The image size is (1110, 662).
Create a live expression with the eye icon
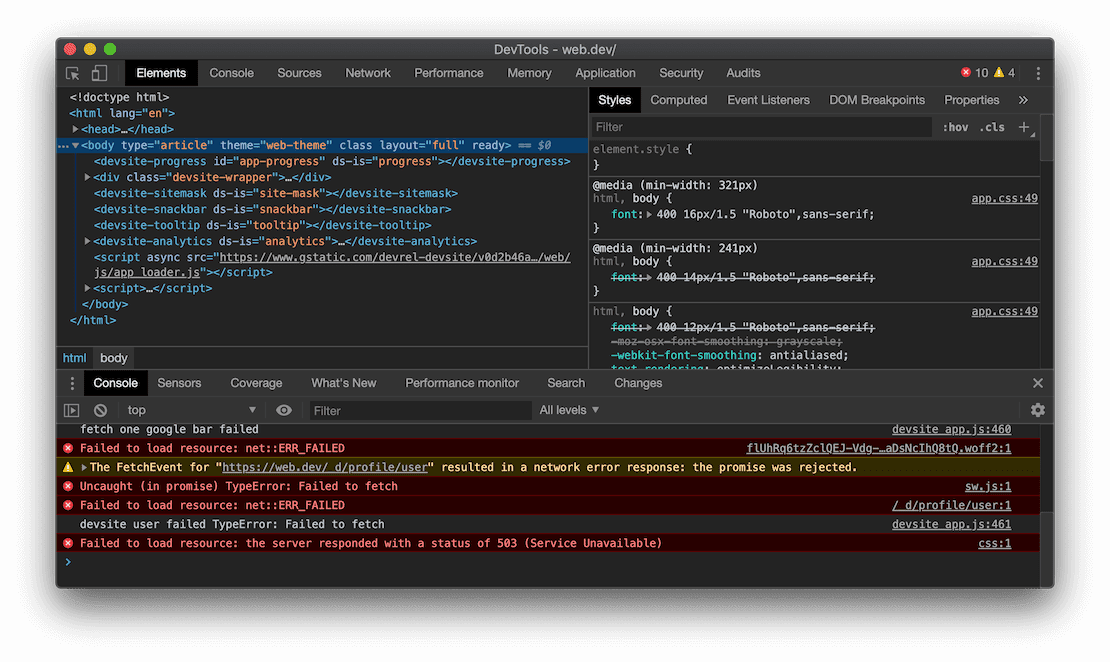(x=284, y=410)
